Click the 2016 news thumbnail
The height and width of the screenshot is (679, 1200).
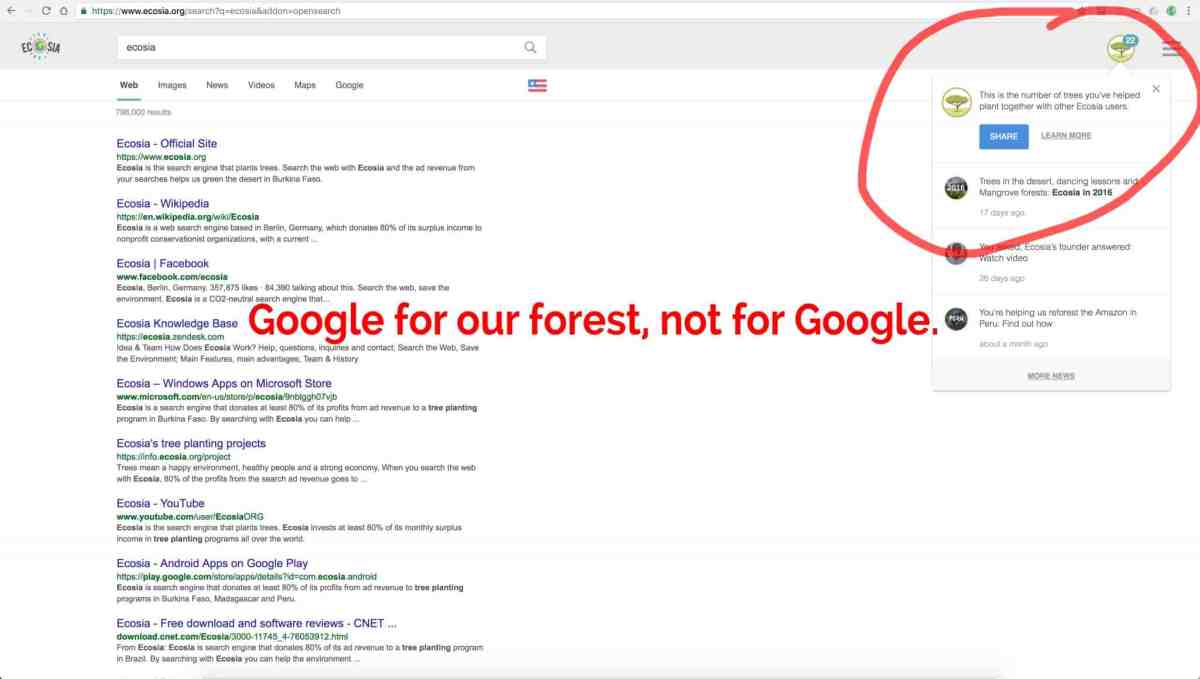coord(956,187)
